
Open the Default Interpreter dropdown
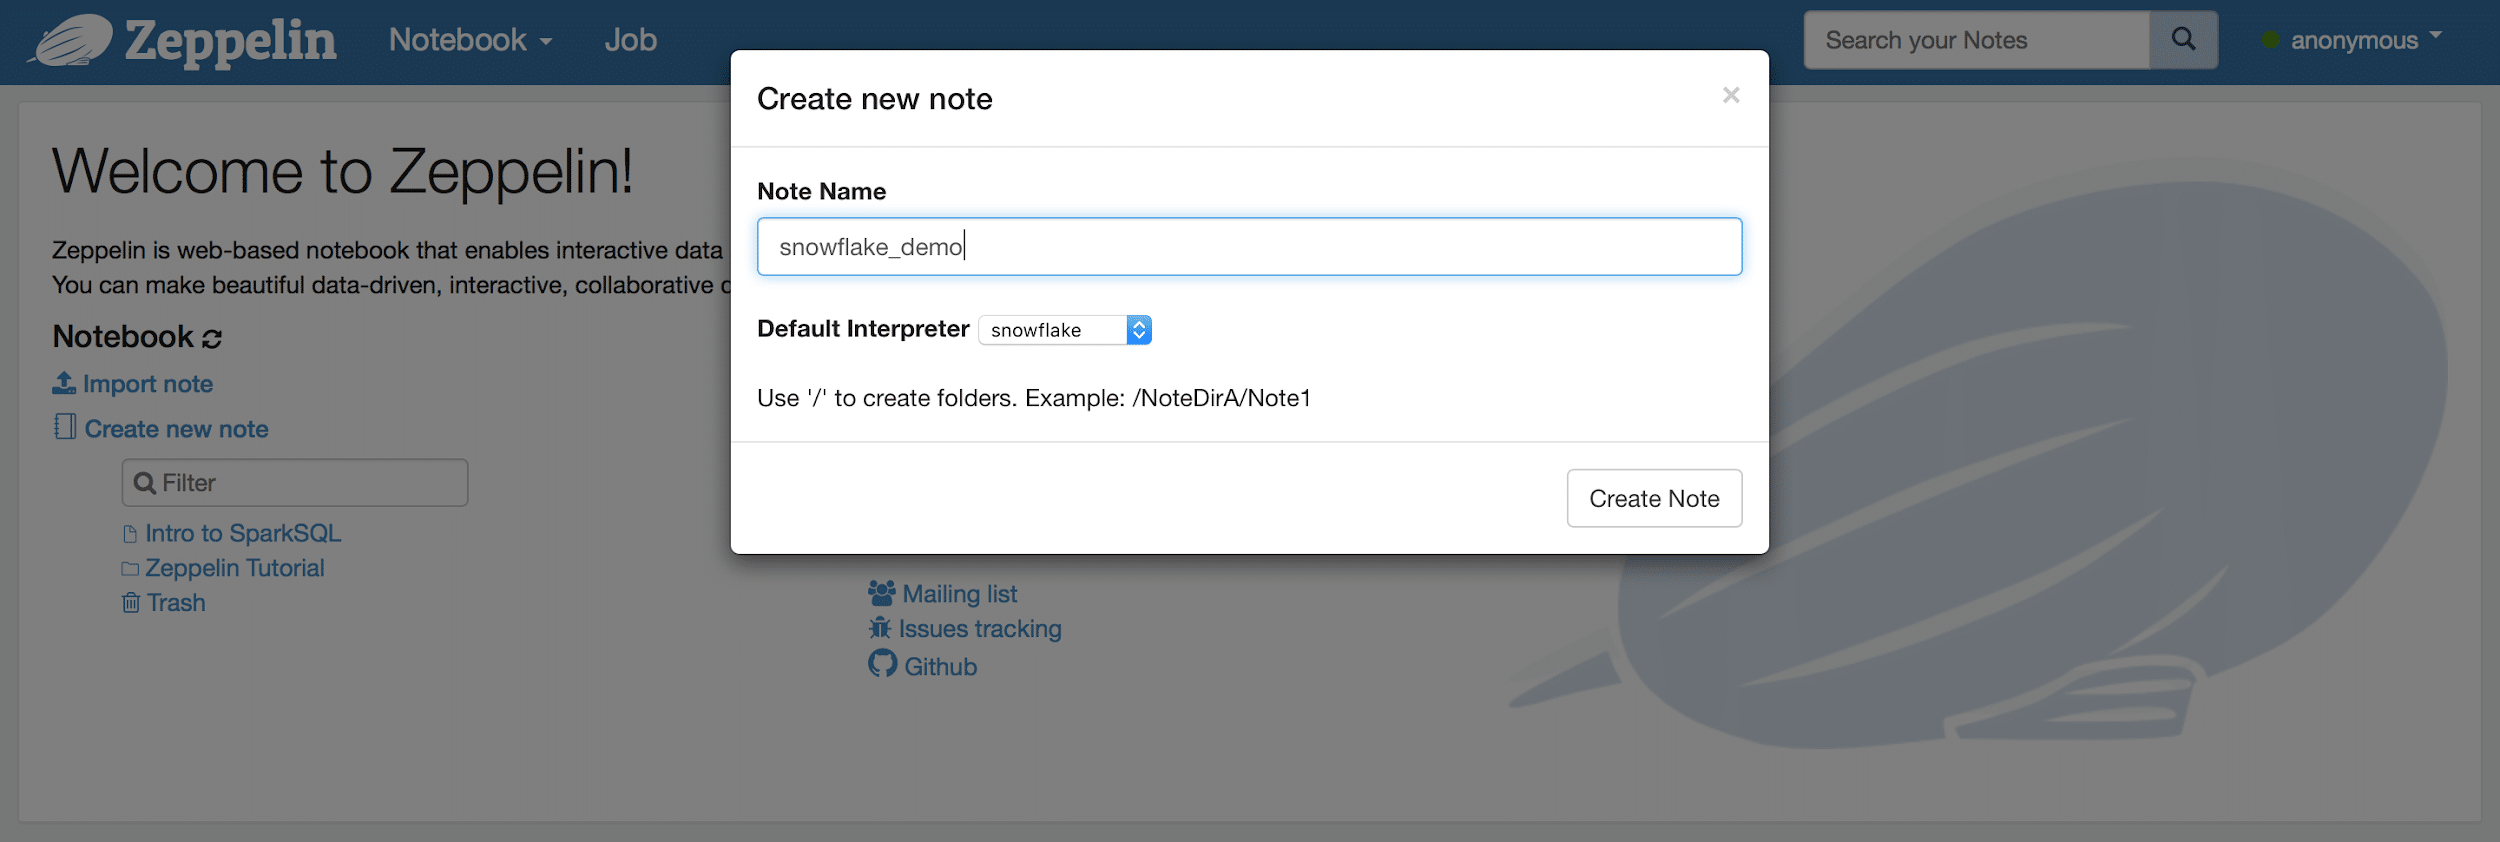tap(1065, 330)
